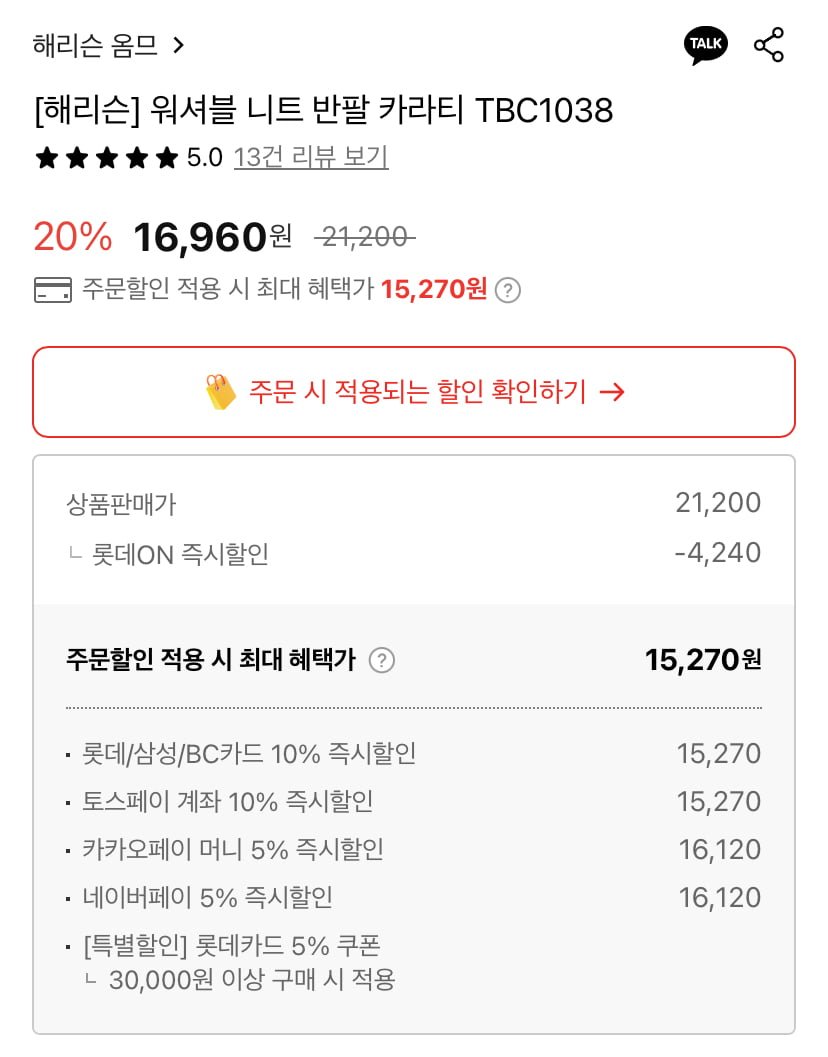Image resolution: width=828 pixels, height=1057 pixels.
Task: Open the 해리슨 옴므 brand link
Action: click(x=96, y=46)
